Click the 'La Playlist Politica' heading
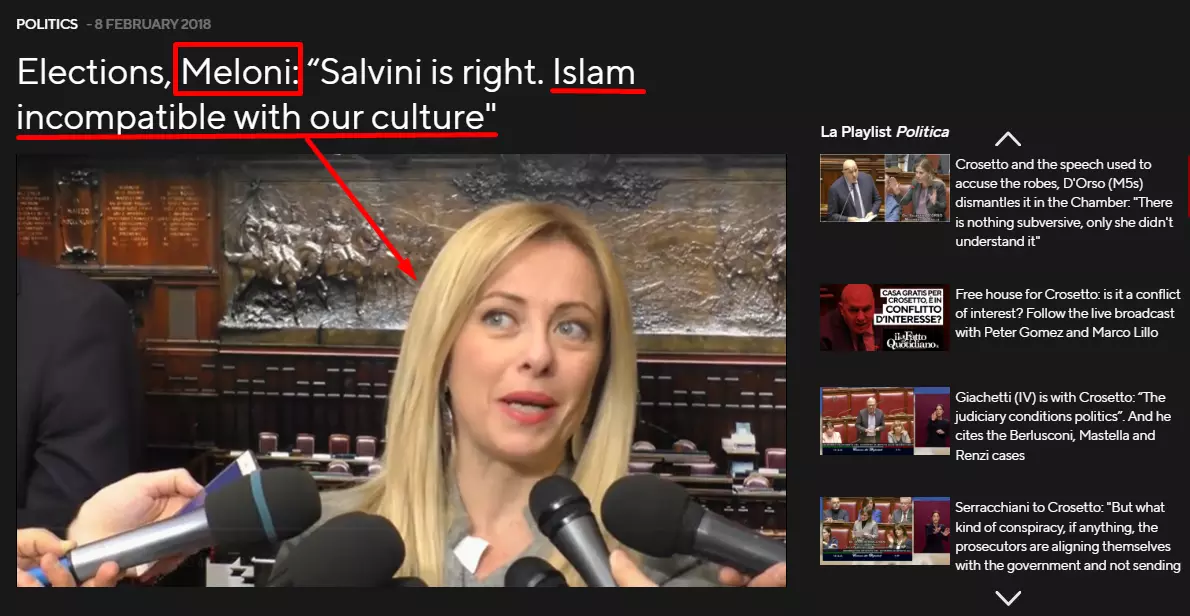 coord(884,132)
